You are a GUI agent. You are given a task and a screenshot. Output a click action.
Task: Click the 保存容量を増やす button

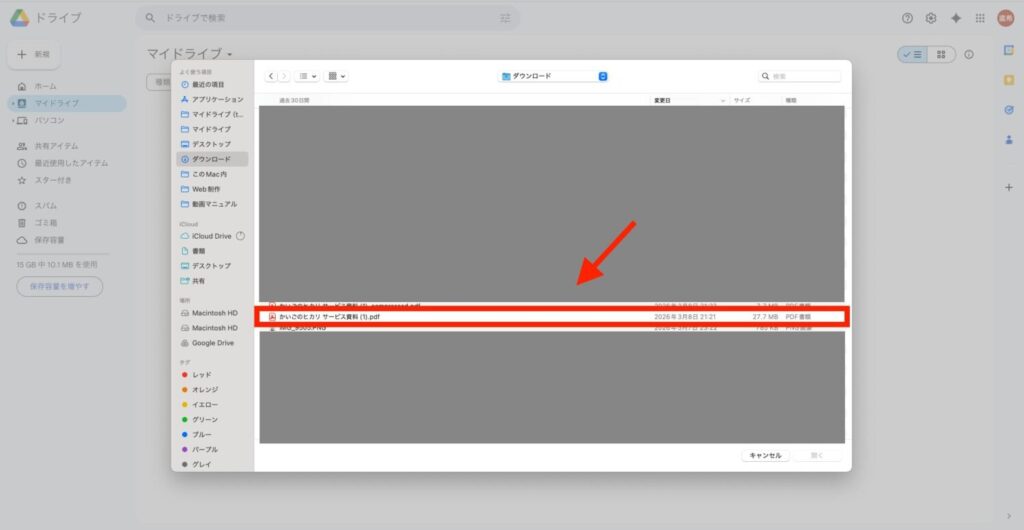(x=59, y=287)
